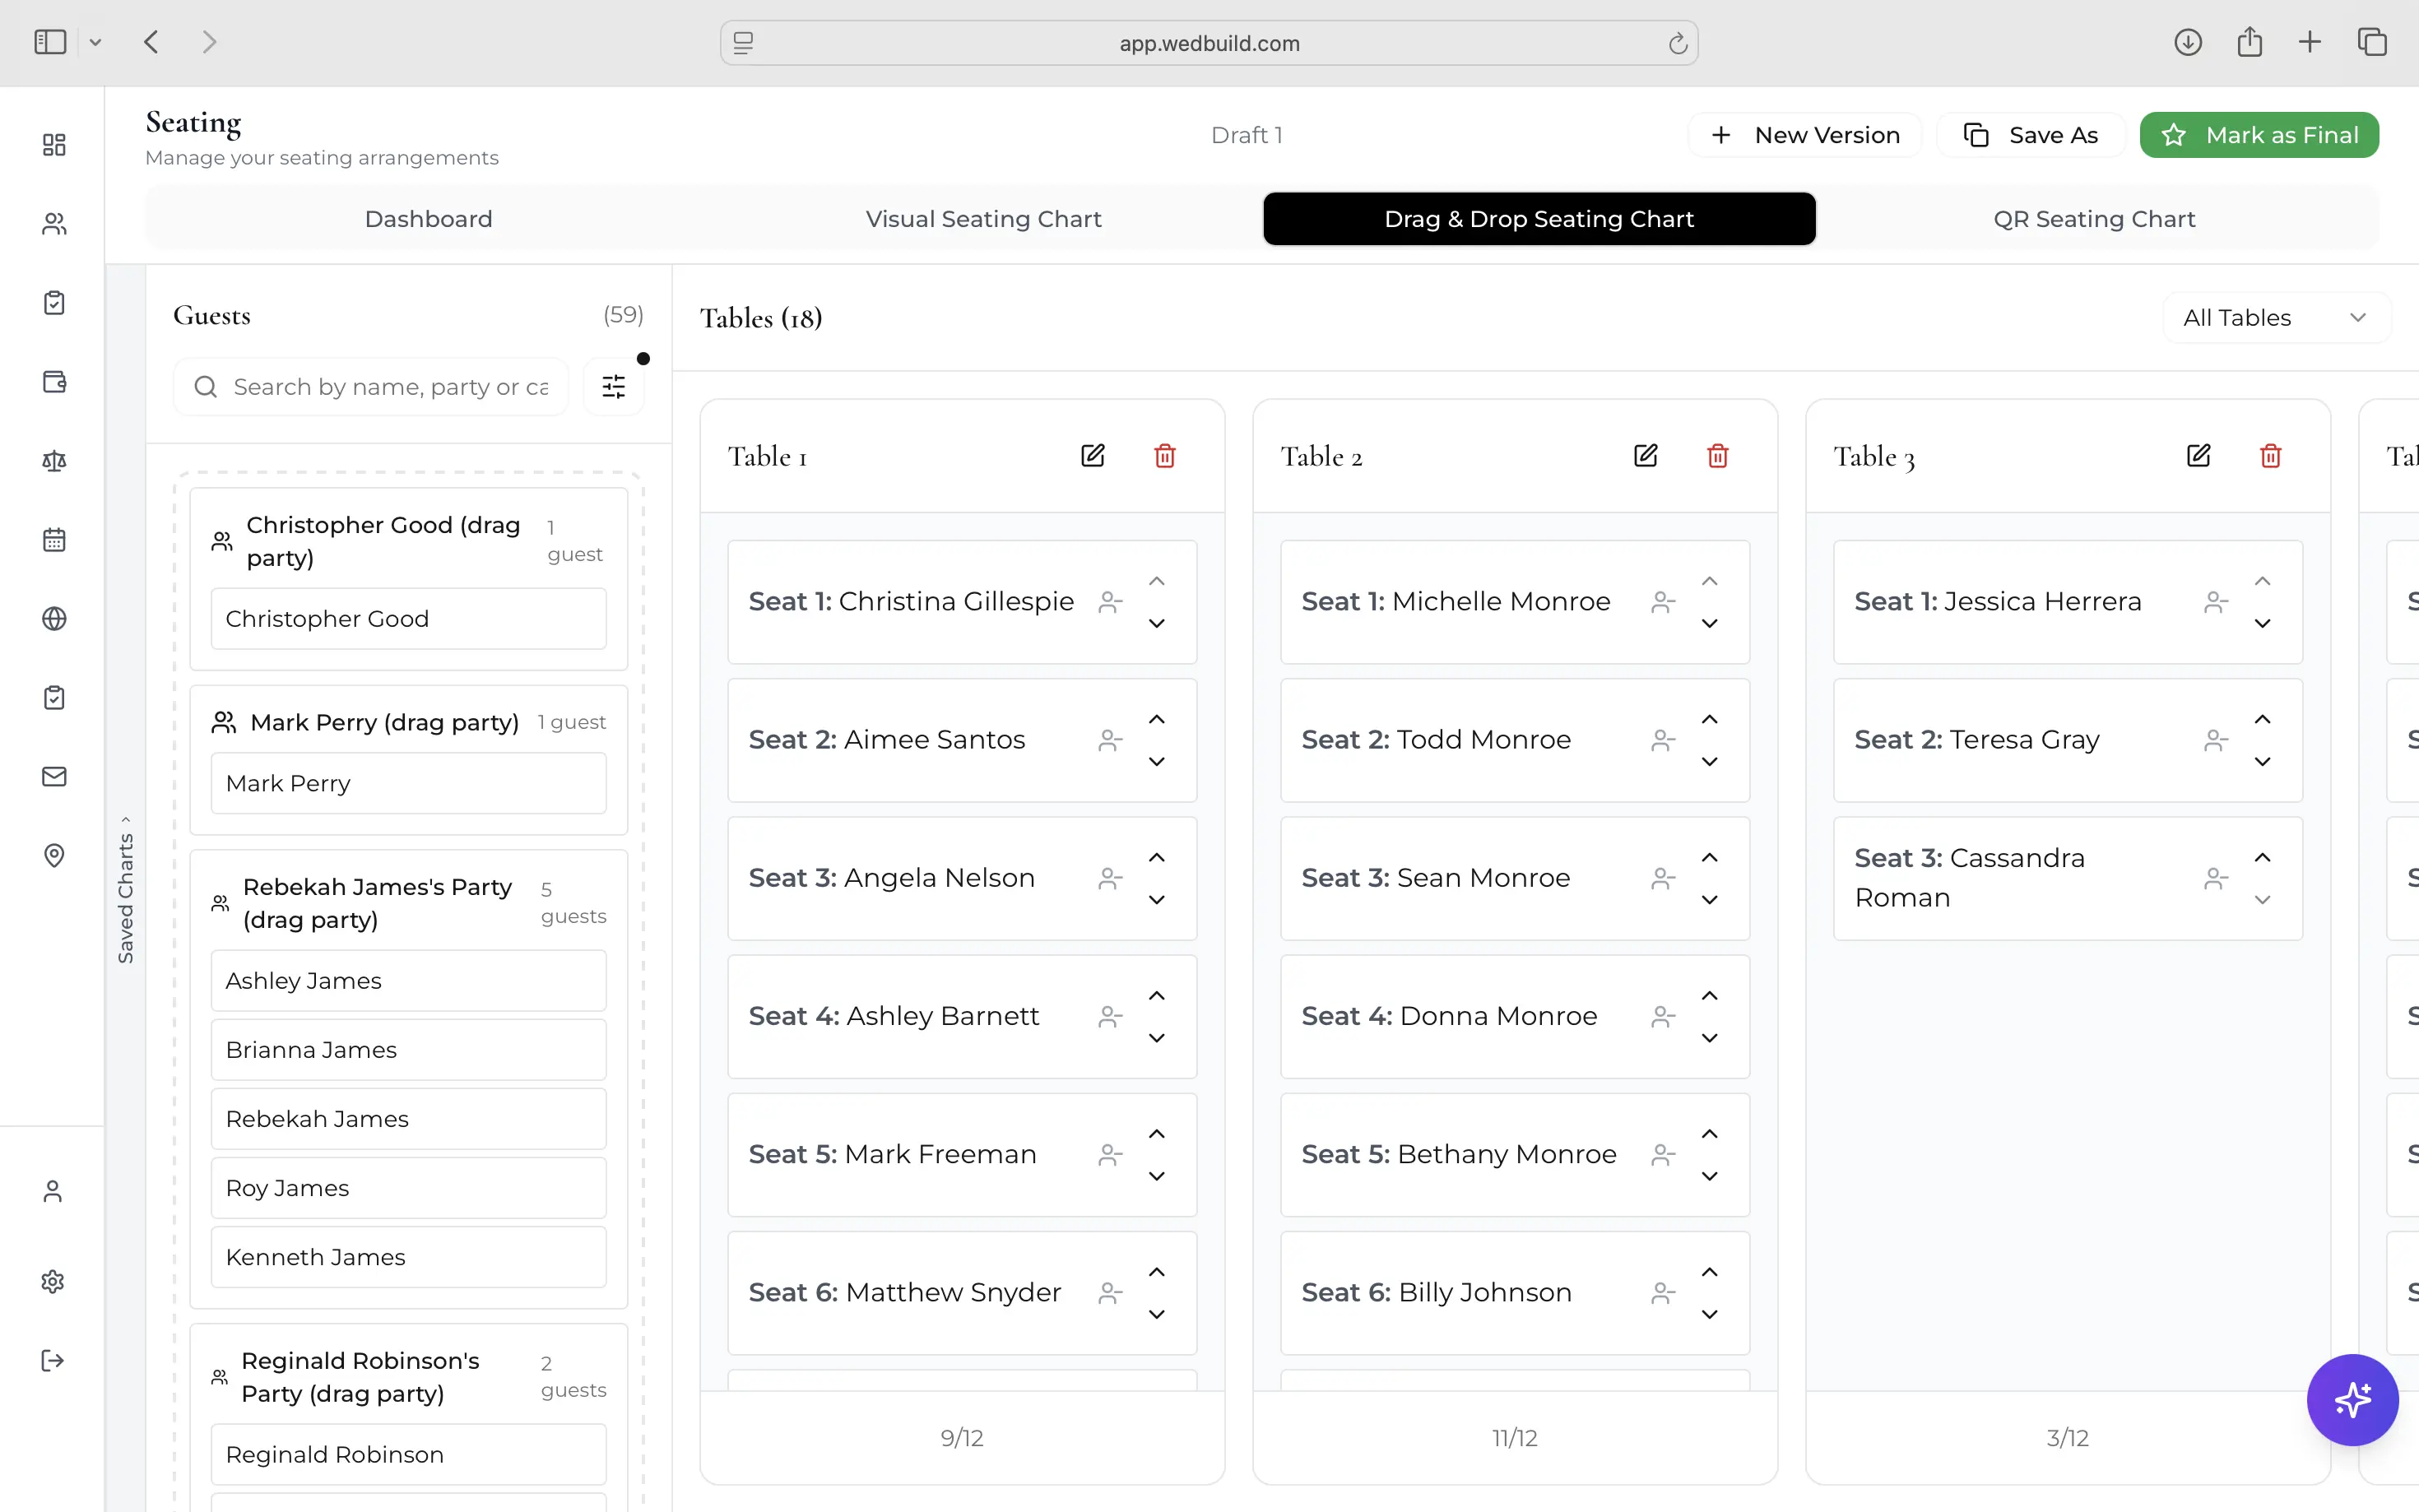Go back in browser history
The height and width of the screenshot is (1512, 2419).
(152, 42)
